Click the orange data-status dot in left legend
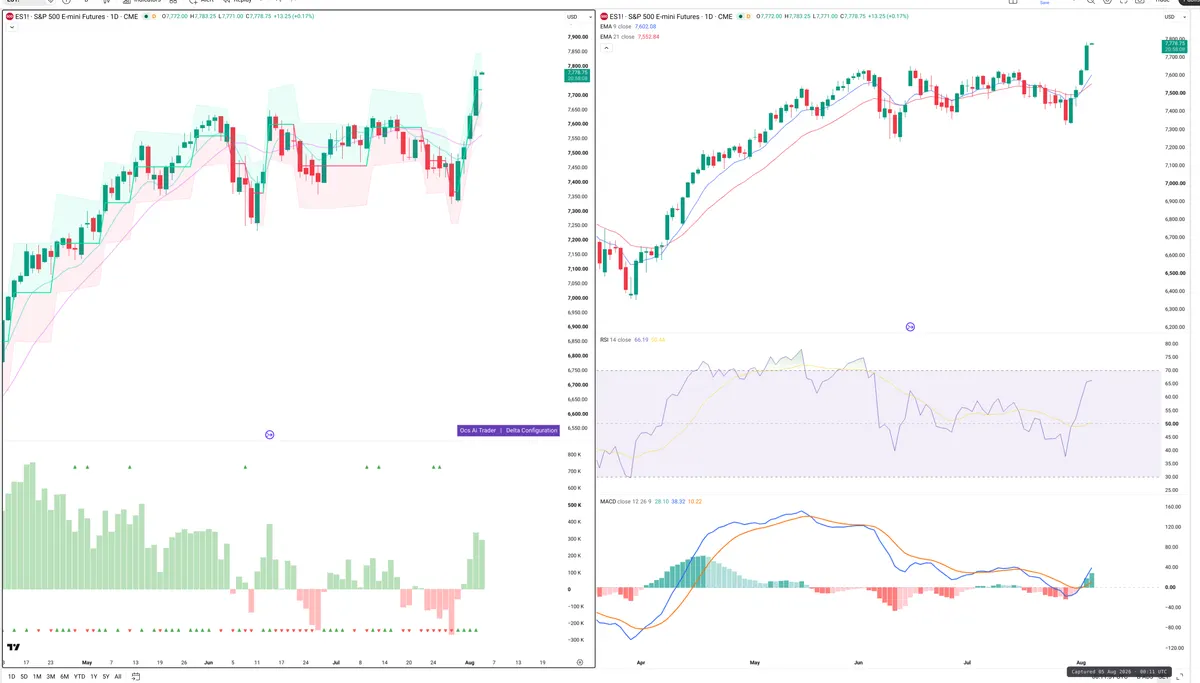The image size is (1200, 683). click(153, 17)
